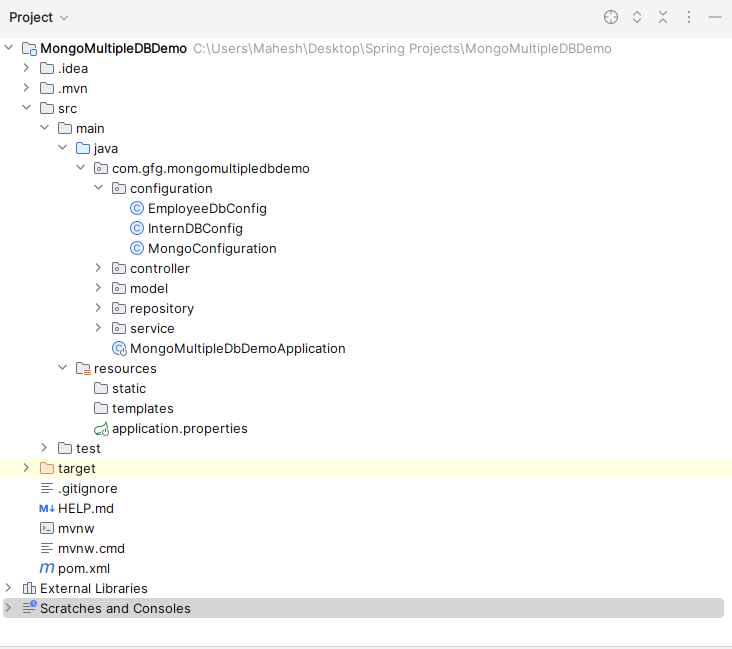732x649 pixels.
Task: Collapse the src folder
Action: 26,108
